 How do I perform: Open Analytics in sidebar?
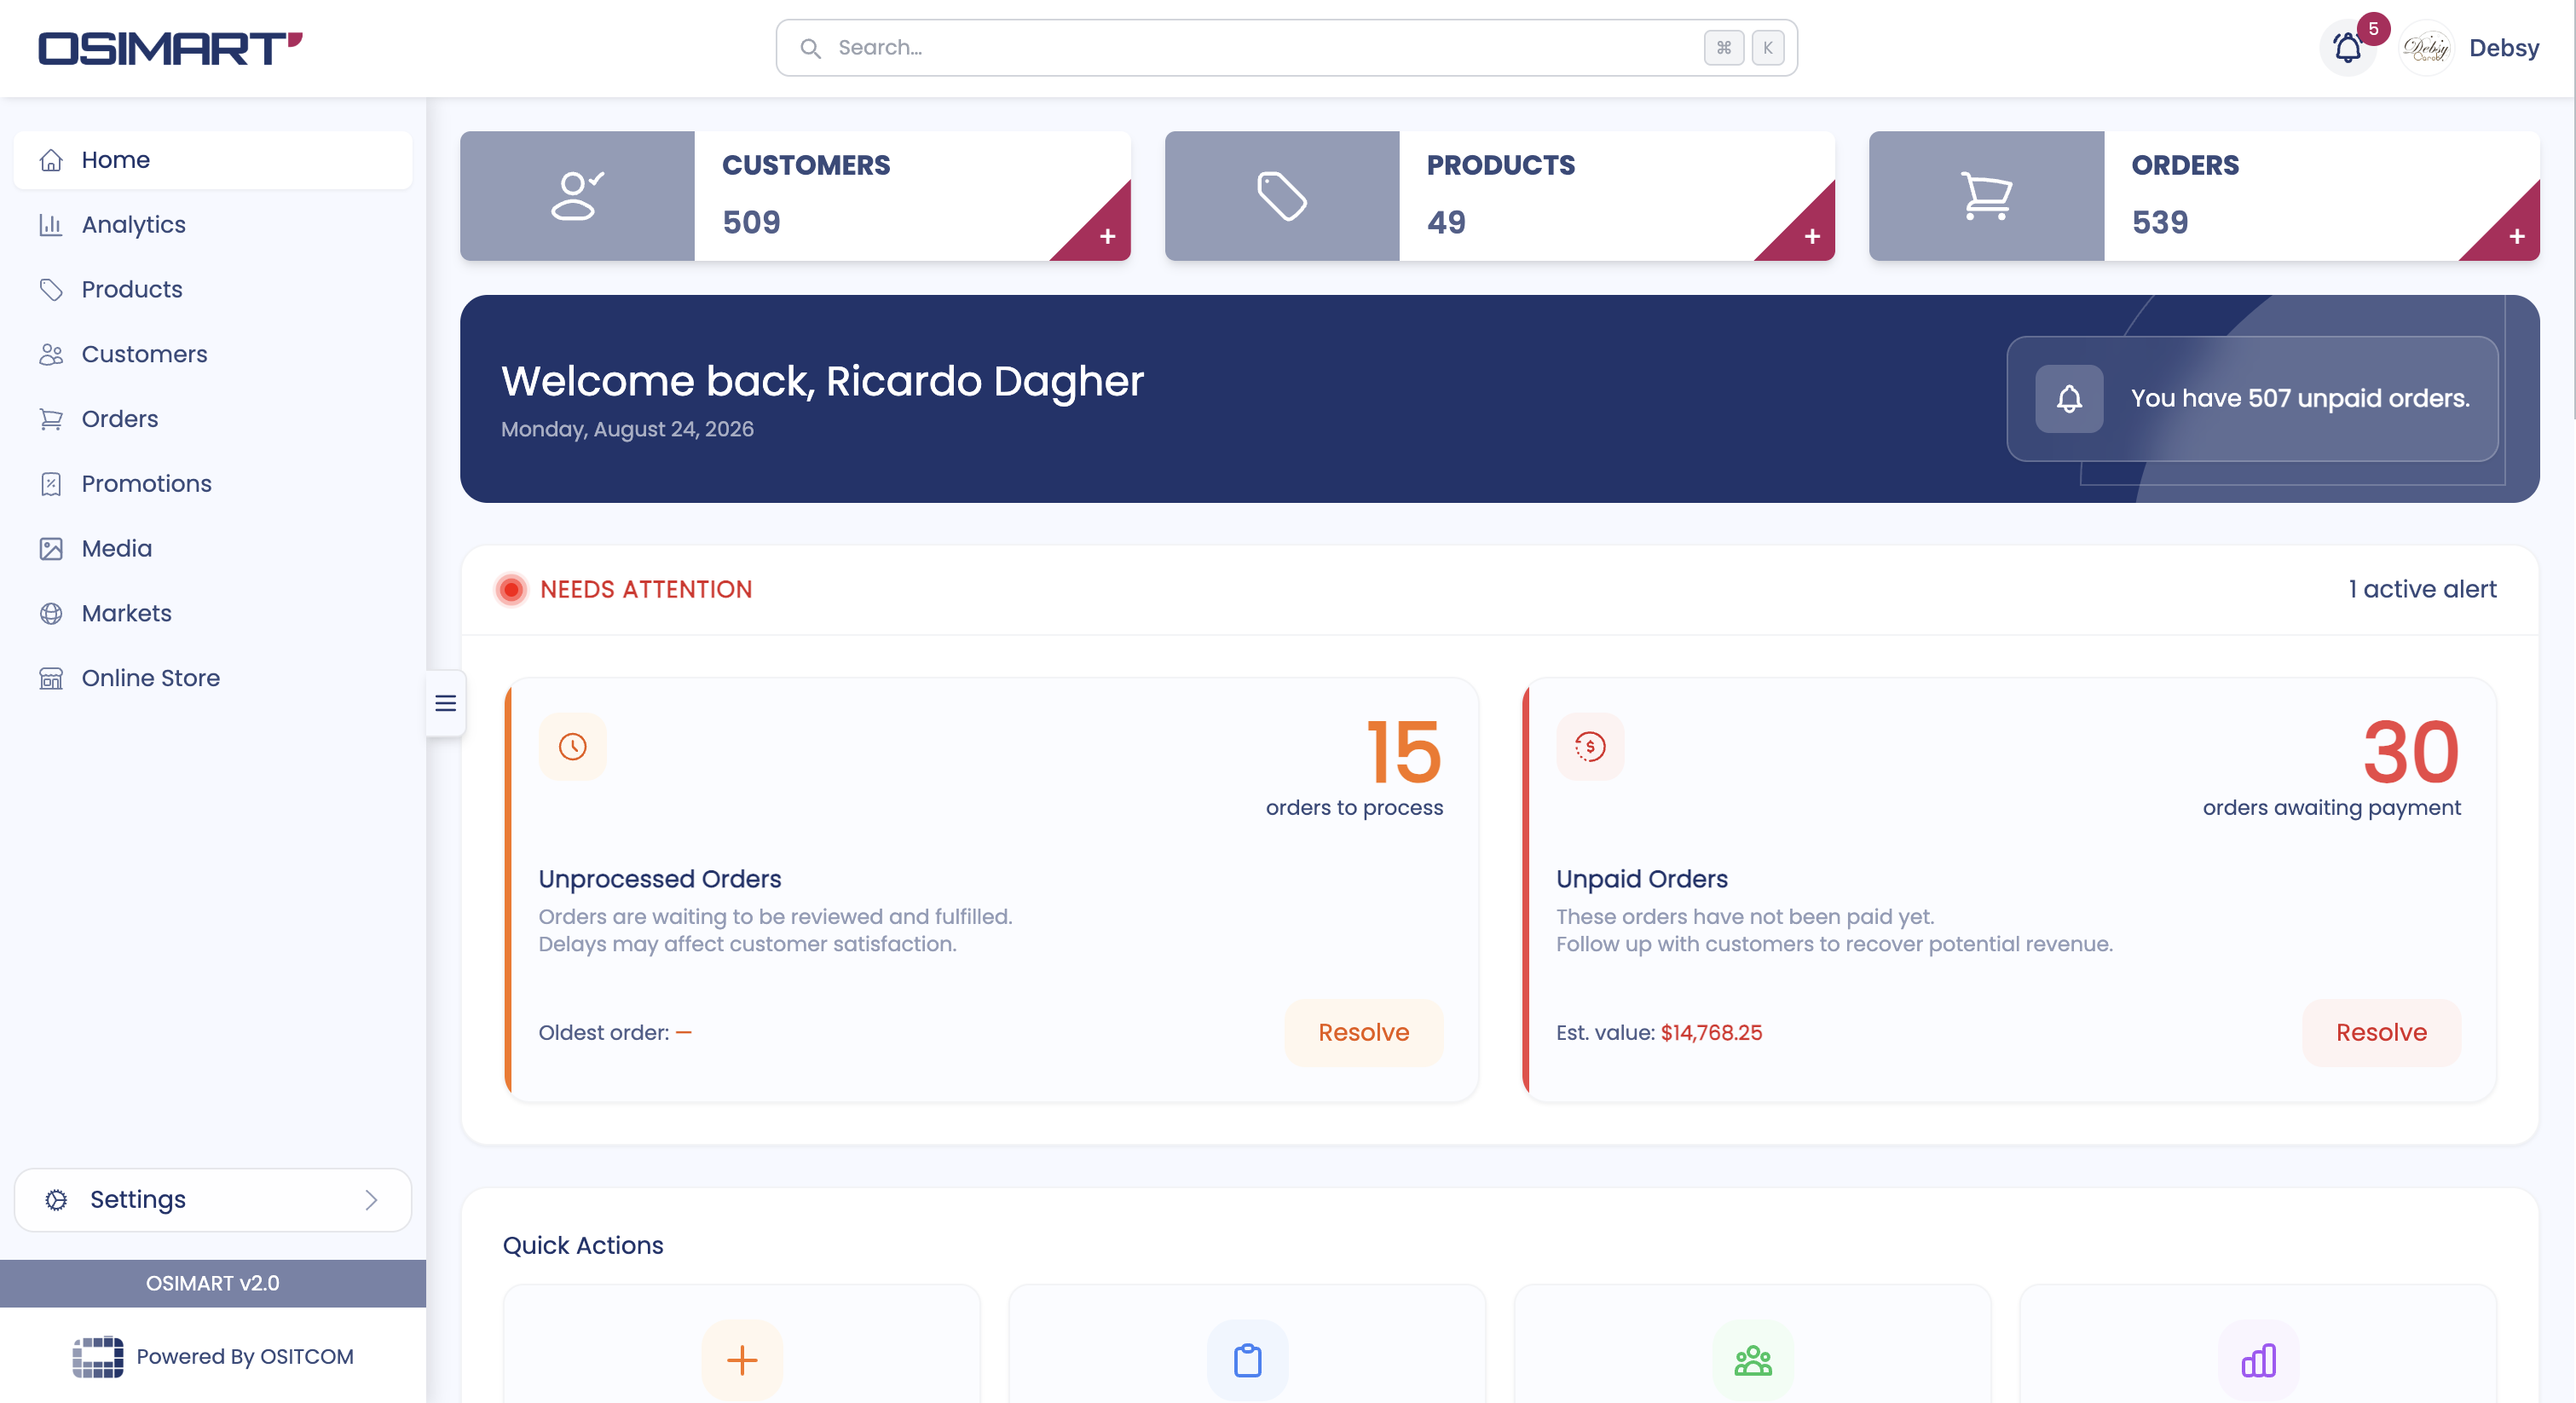213,224
